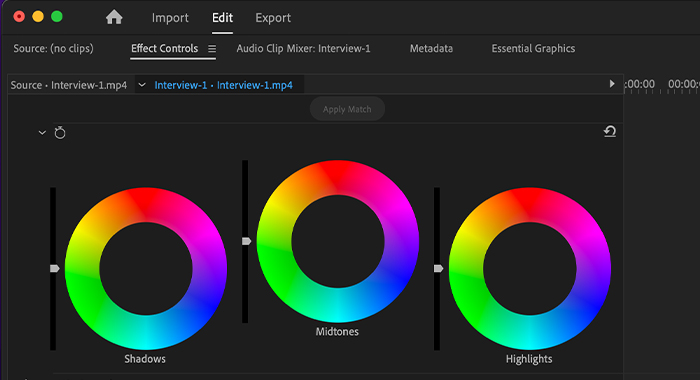Viewport: 700px width, 380px height.
Task: Go to the Home screen icon
Action: pos(114,17)
